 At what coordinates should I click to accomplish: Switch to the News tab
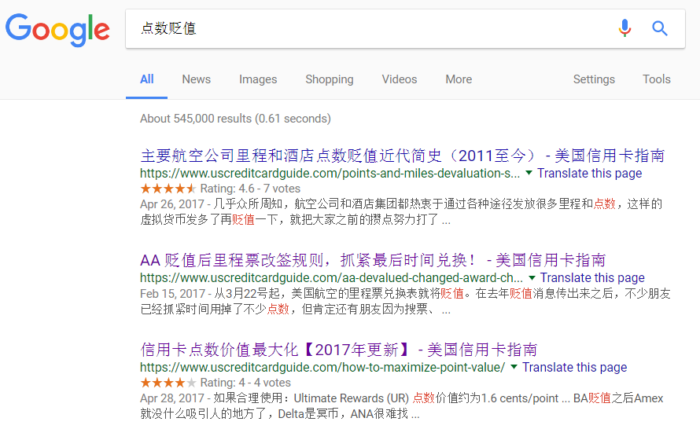(x=196, y=79)
